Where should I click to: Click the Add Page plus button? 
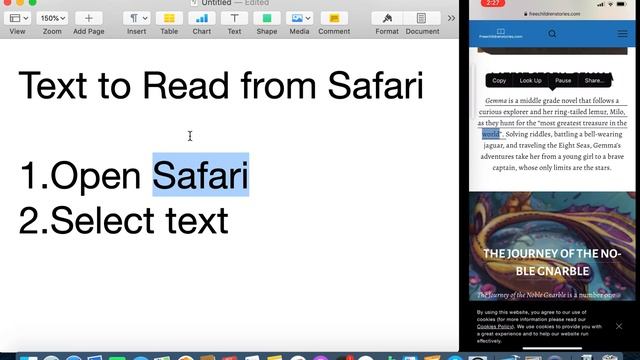pyautogui.click(x=89, y=18)
